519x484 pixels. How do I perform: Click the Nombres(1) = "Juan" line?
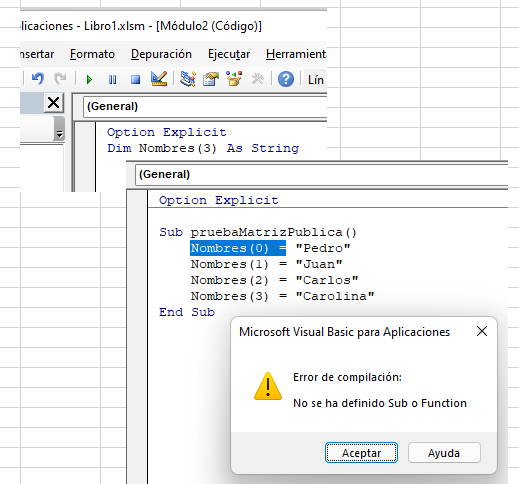pyautogui.click(x=266, y=264)
